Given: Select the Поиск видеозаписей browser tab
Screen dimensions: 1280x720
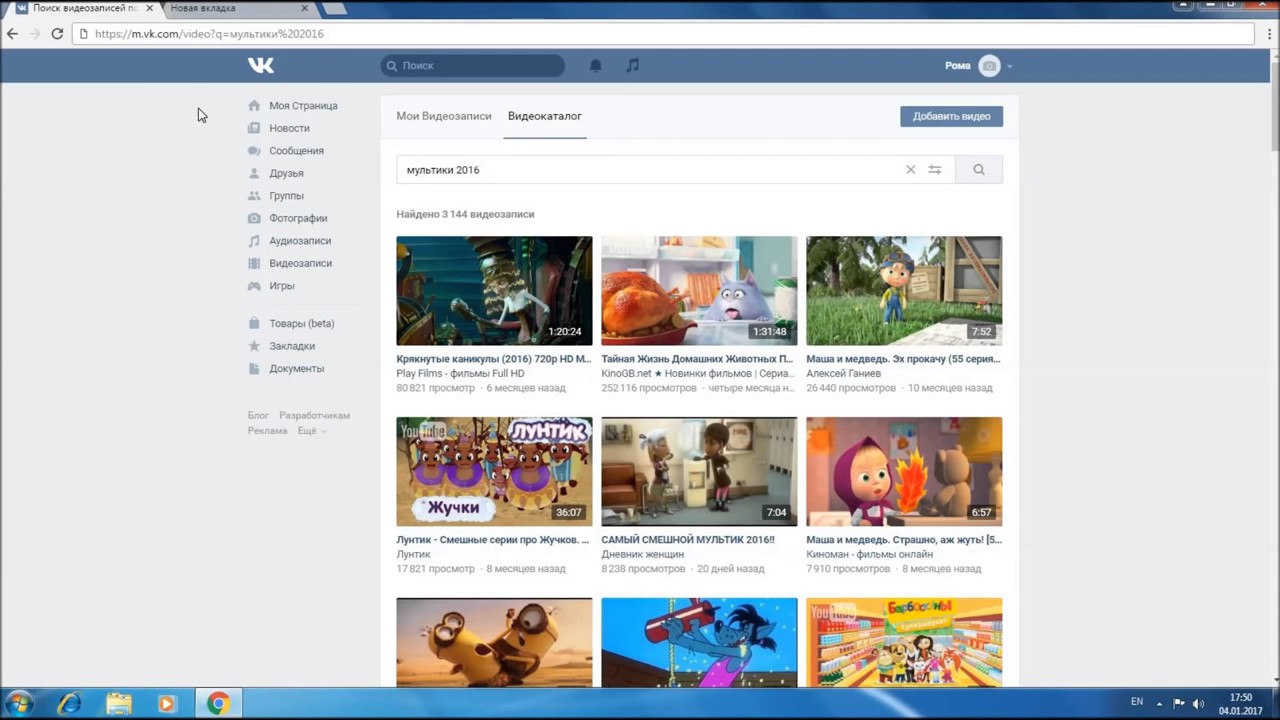Looking at the screenshot, I should click(85, 8).
